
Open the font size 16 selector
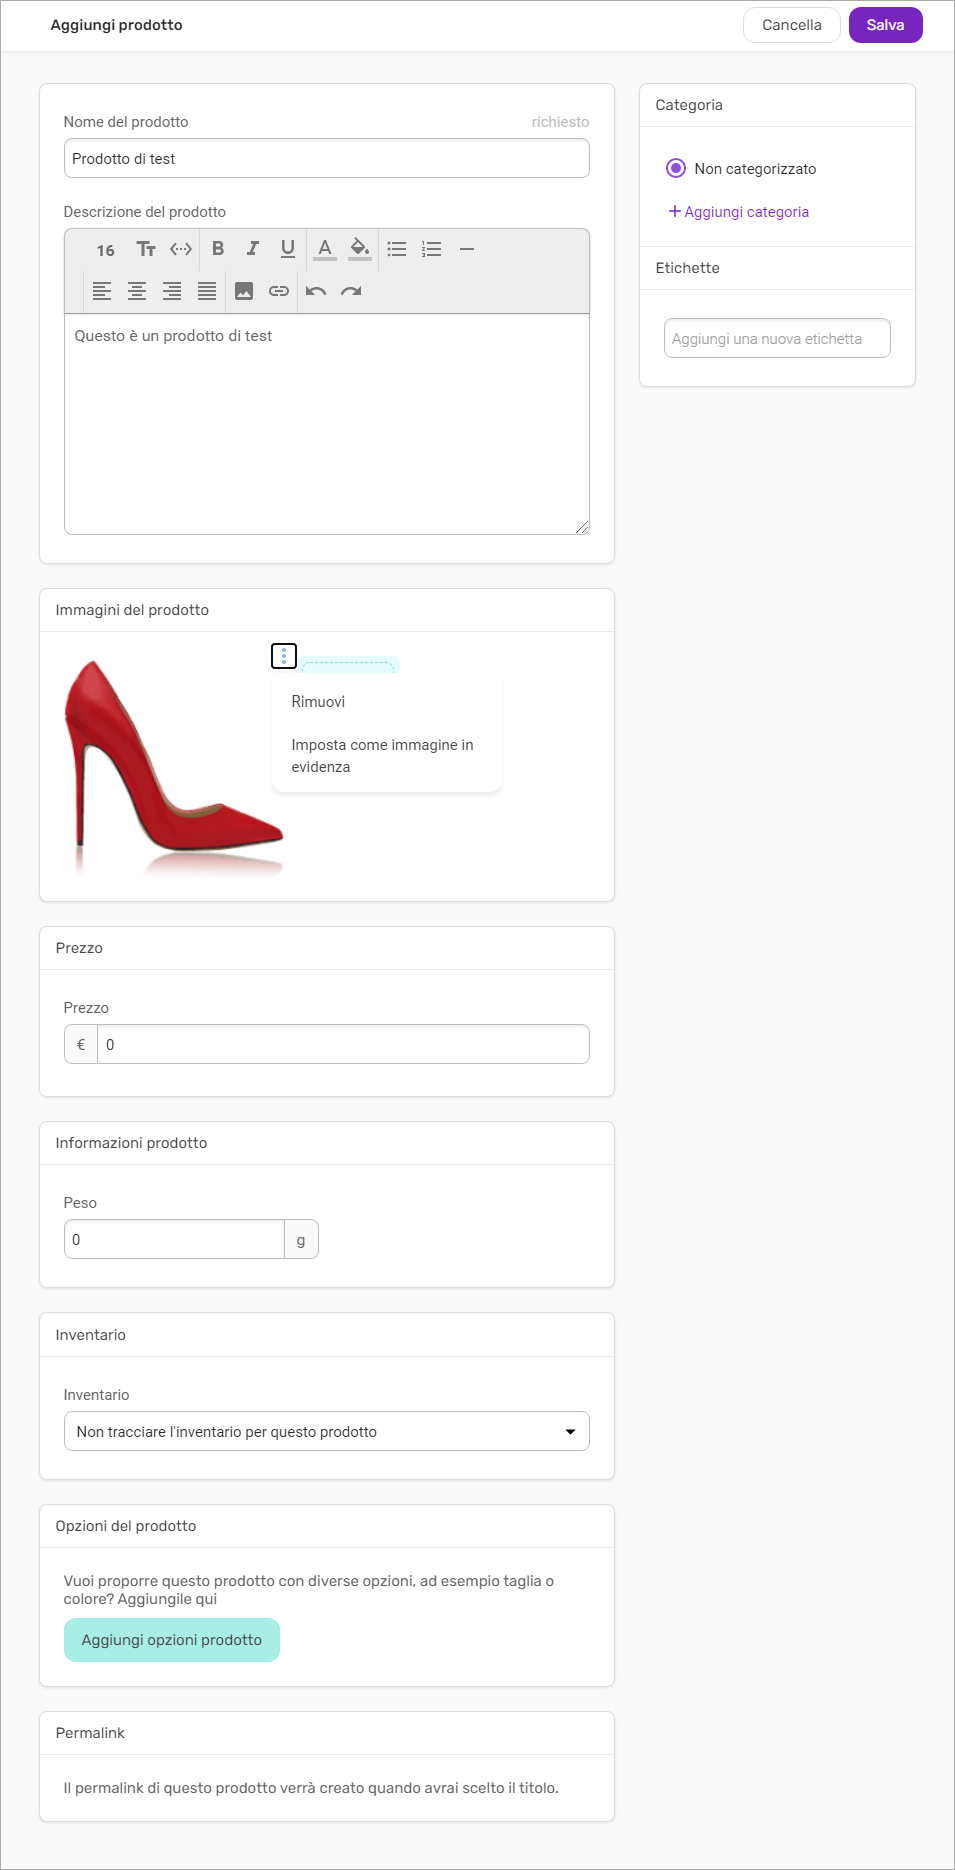(x=105, y=250)
